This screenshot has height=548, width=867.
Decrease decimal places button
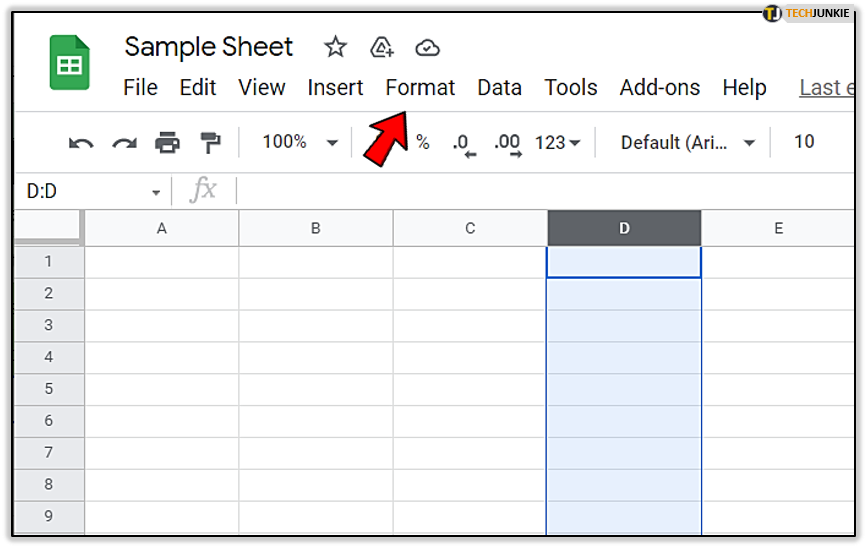click(463, 145)
